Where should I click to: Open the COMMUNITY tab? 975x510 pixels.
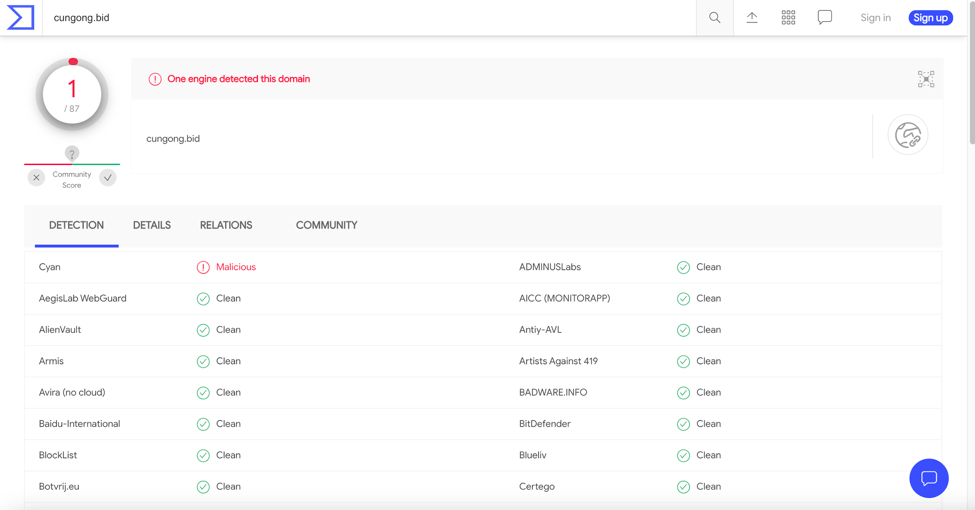pos(326,225)
